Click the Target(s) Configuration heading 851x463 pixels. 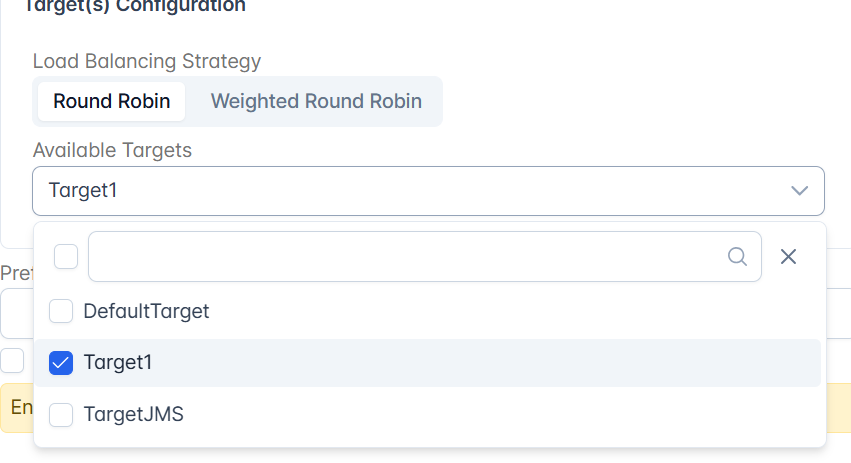coord(135,7)
